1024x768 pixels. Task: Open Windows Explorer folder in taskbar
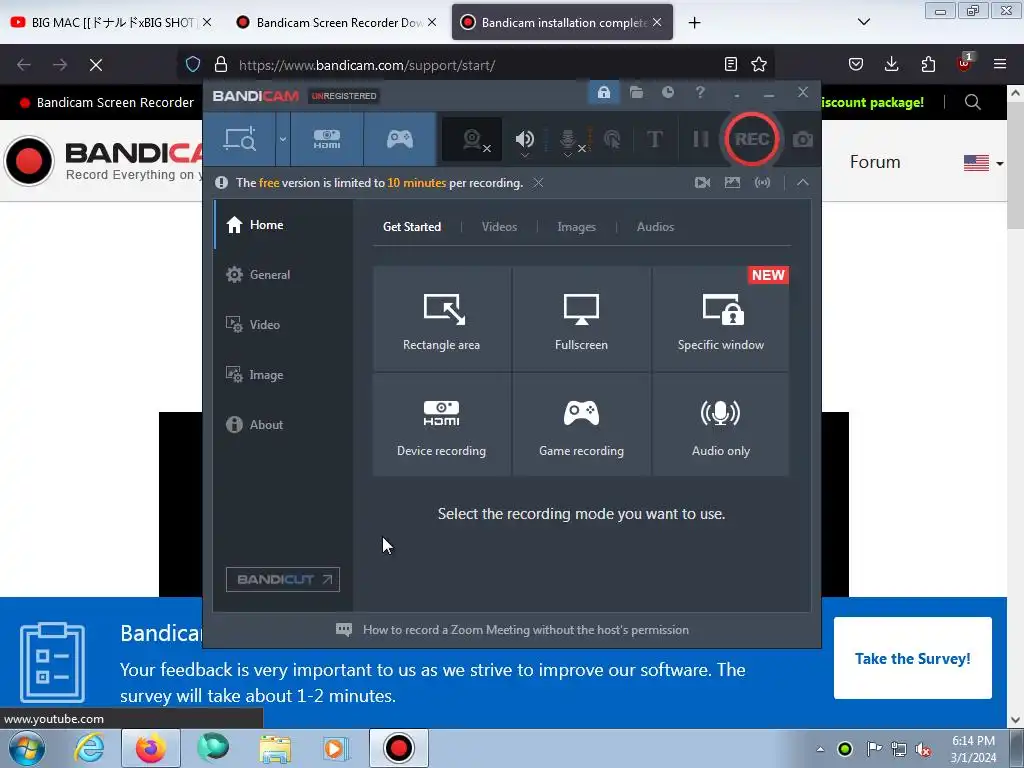(x=275, y=748)
